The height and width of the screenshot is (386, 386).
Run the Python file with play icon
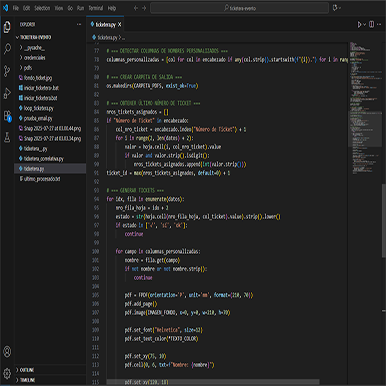pos(359,24)
